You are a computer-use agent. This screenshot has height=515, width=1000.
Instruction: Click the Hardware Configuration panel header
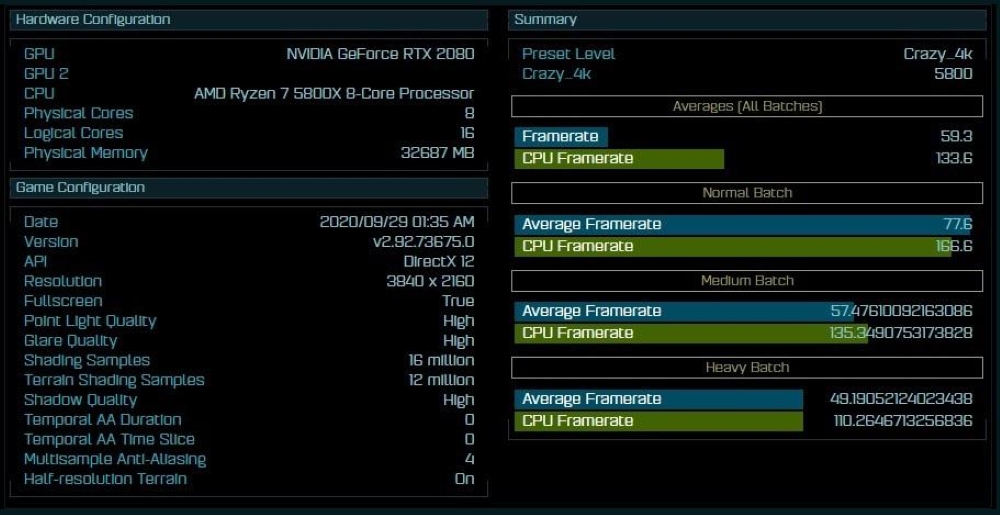249,19
